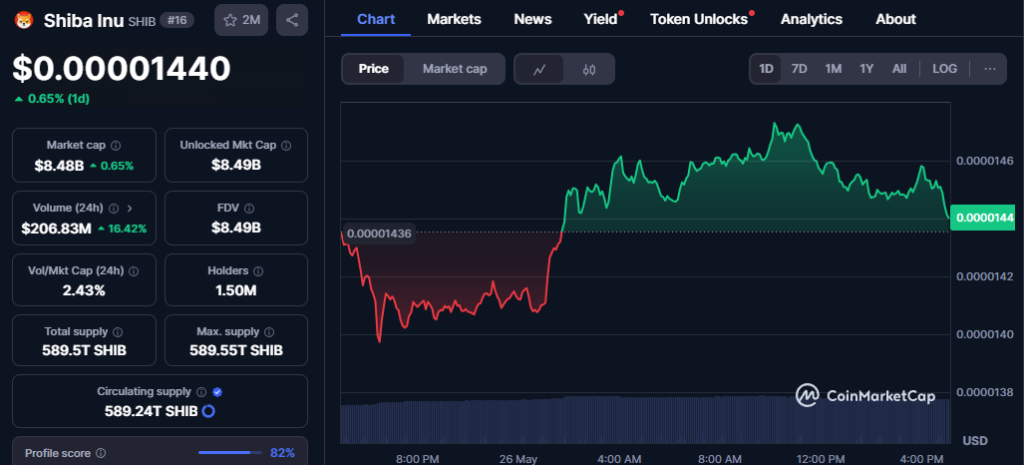
Task: Click Max. supply info icon
Action: point(269,332)
